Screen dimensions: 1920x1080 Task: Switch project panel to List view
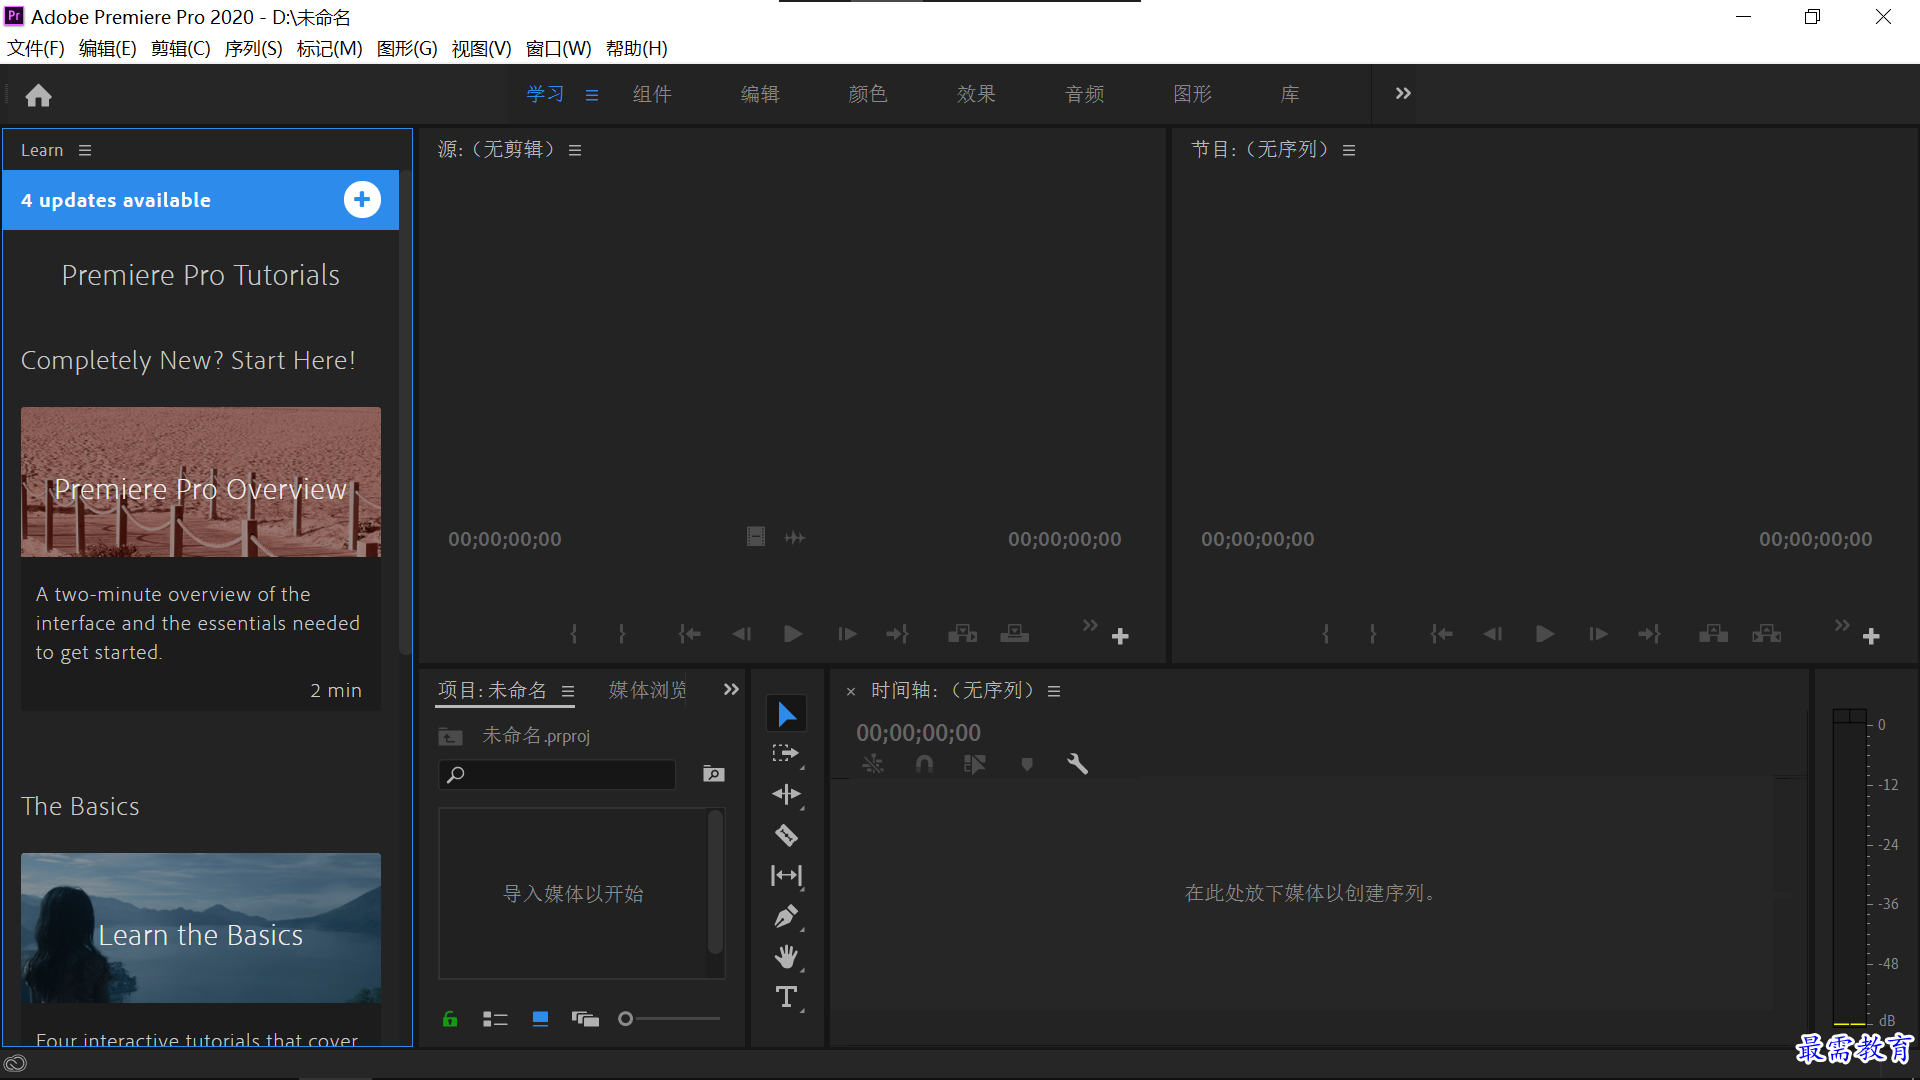[495, 1019]
